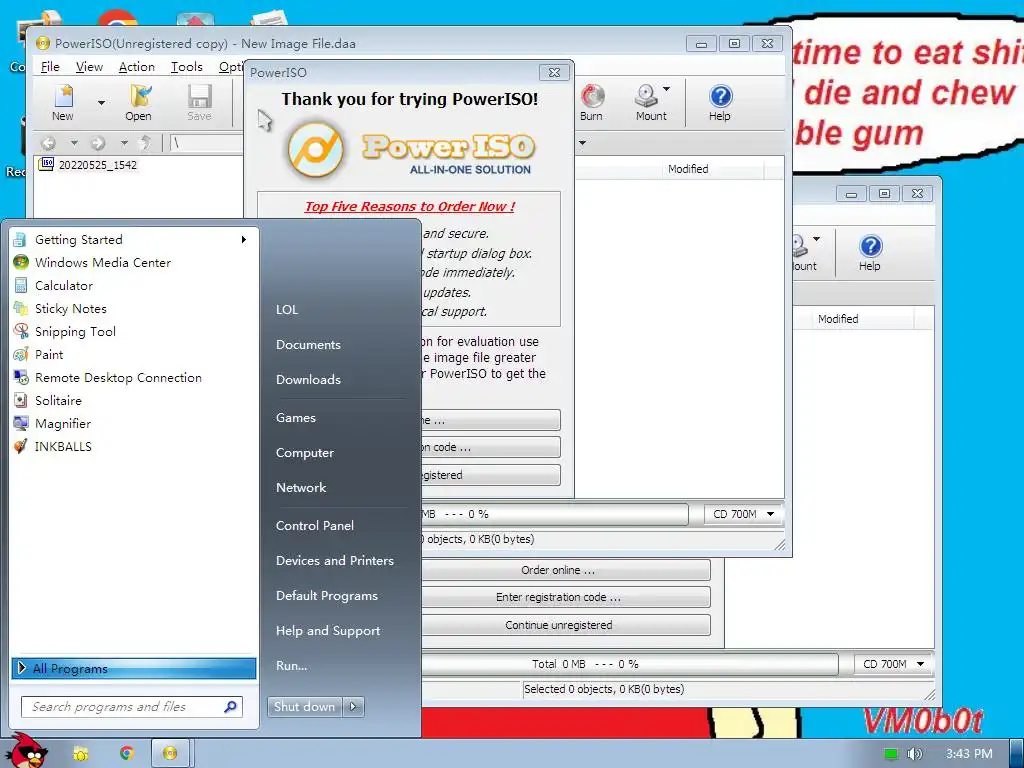Close the PowerISO thank-you dialog
Screen dimensions: 1024x768
[554, 72]
